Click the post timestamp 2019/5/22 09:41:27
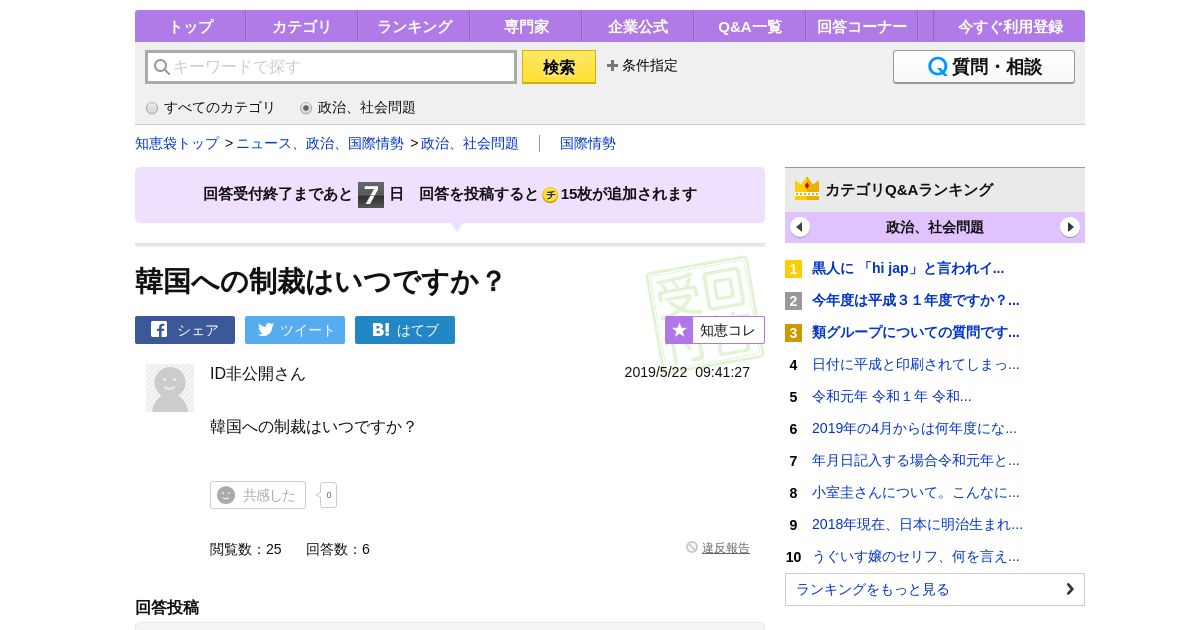 tap(687, 372)
